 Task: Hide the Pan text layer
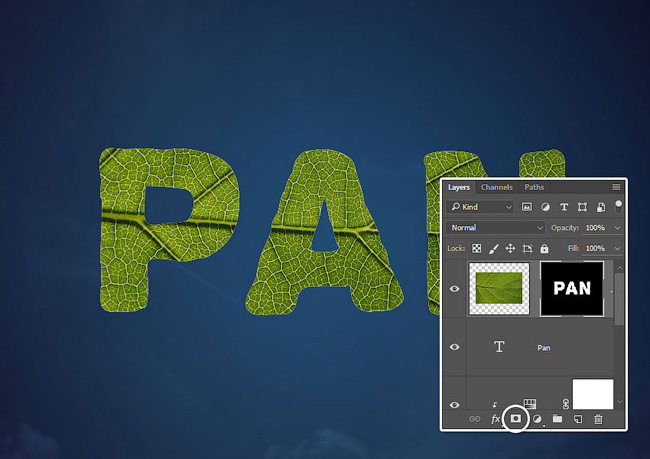pos(454,347)
